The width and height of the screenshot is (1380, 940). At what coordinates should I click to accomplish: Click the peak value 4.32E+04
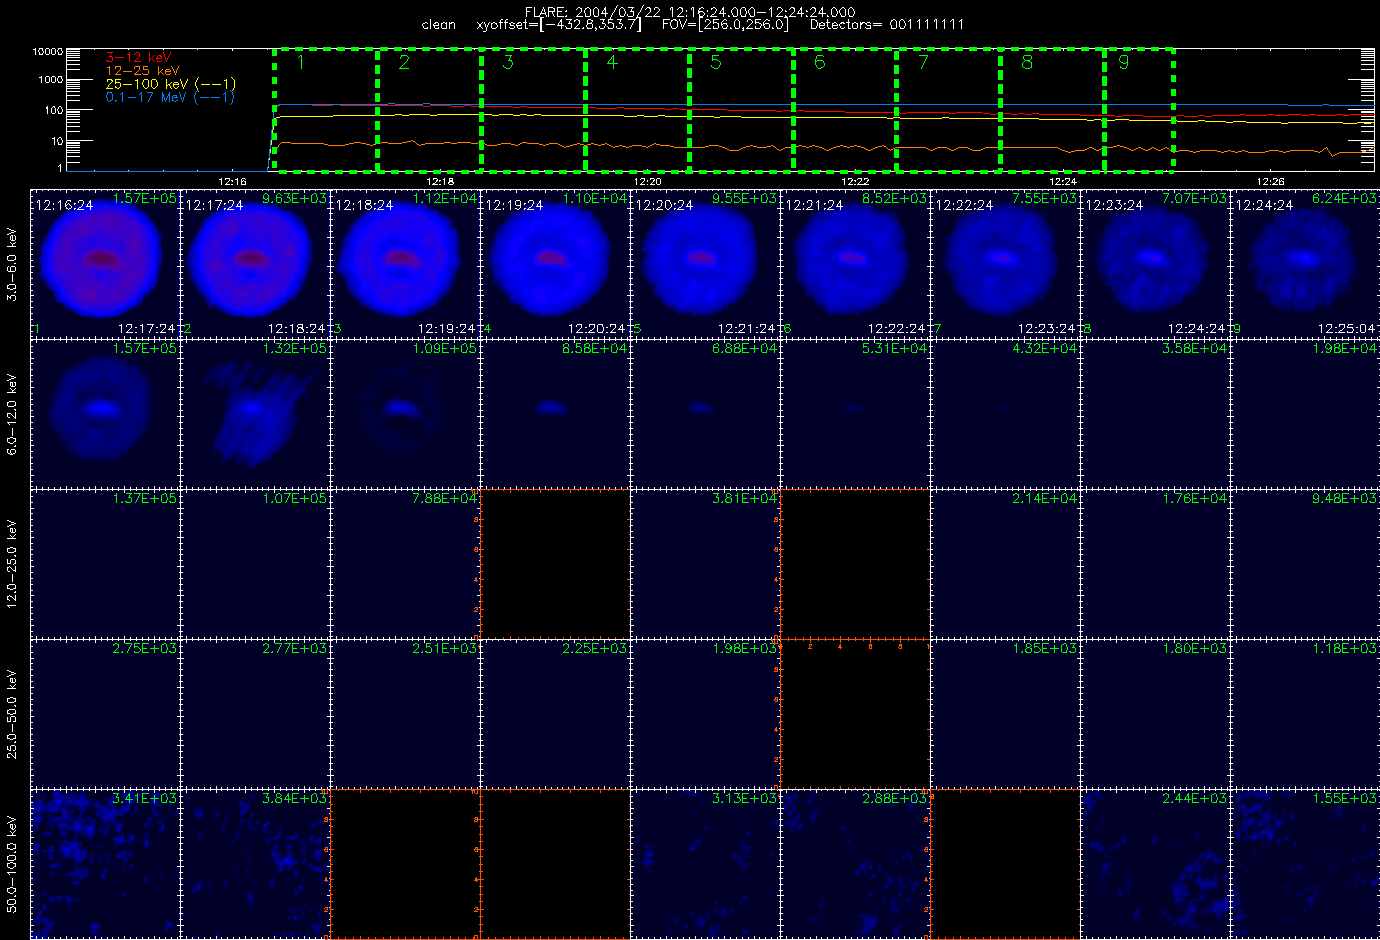[1045, 348]
